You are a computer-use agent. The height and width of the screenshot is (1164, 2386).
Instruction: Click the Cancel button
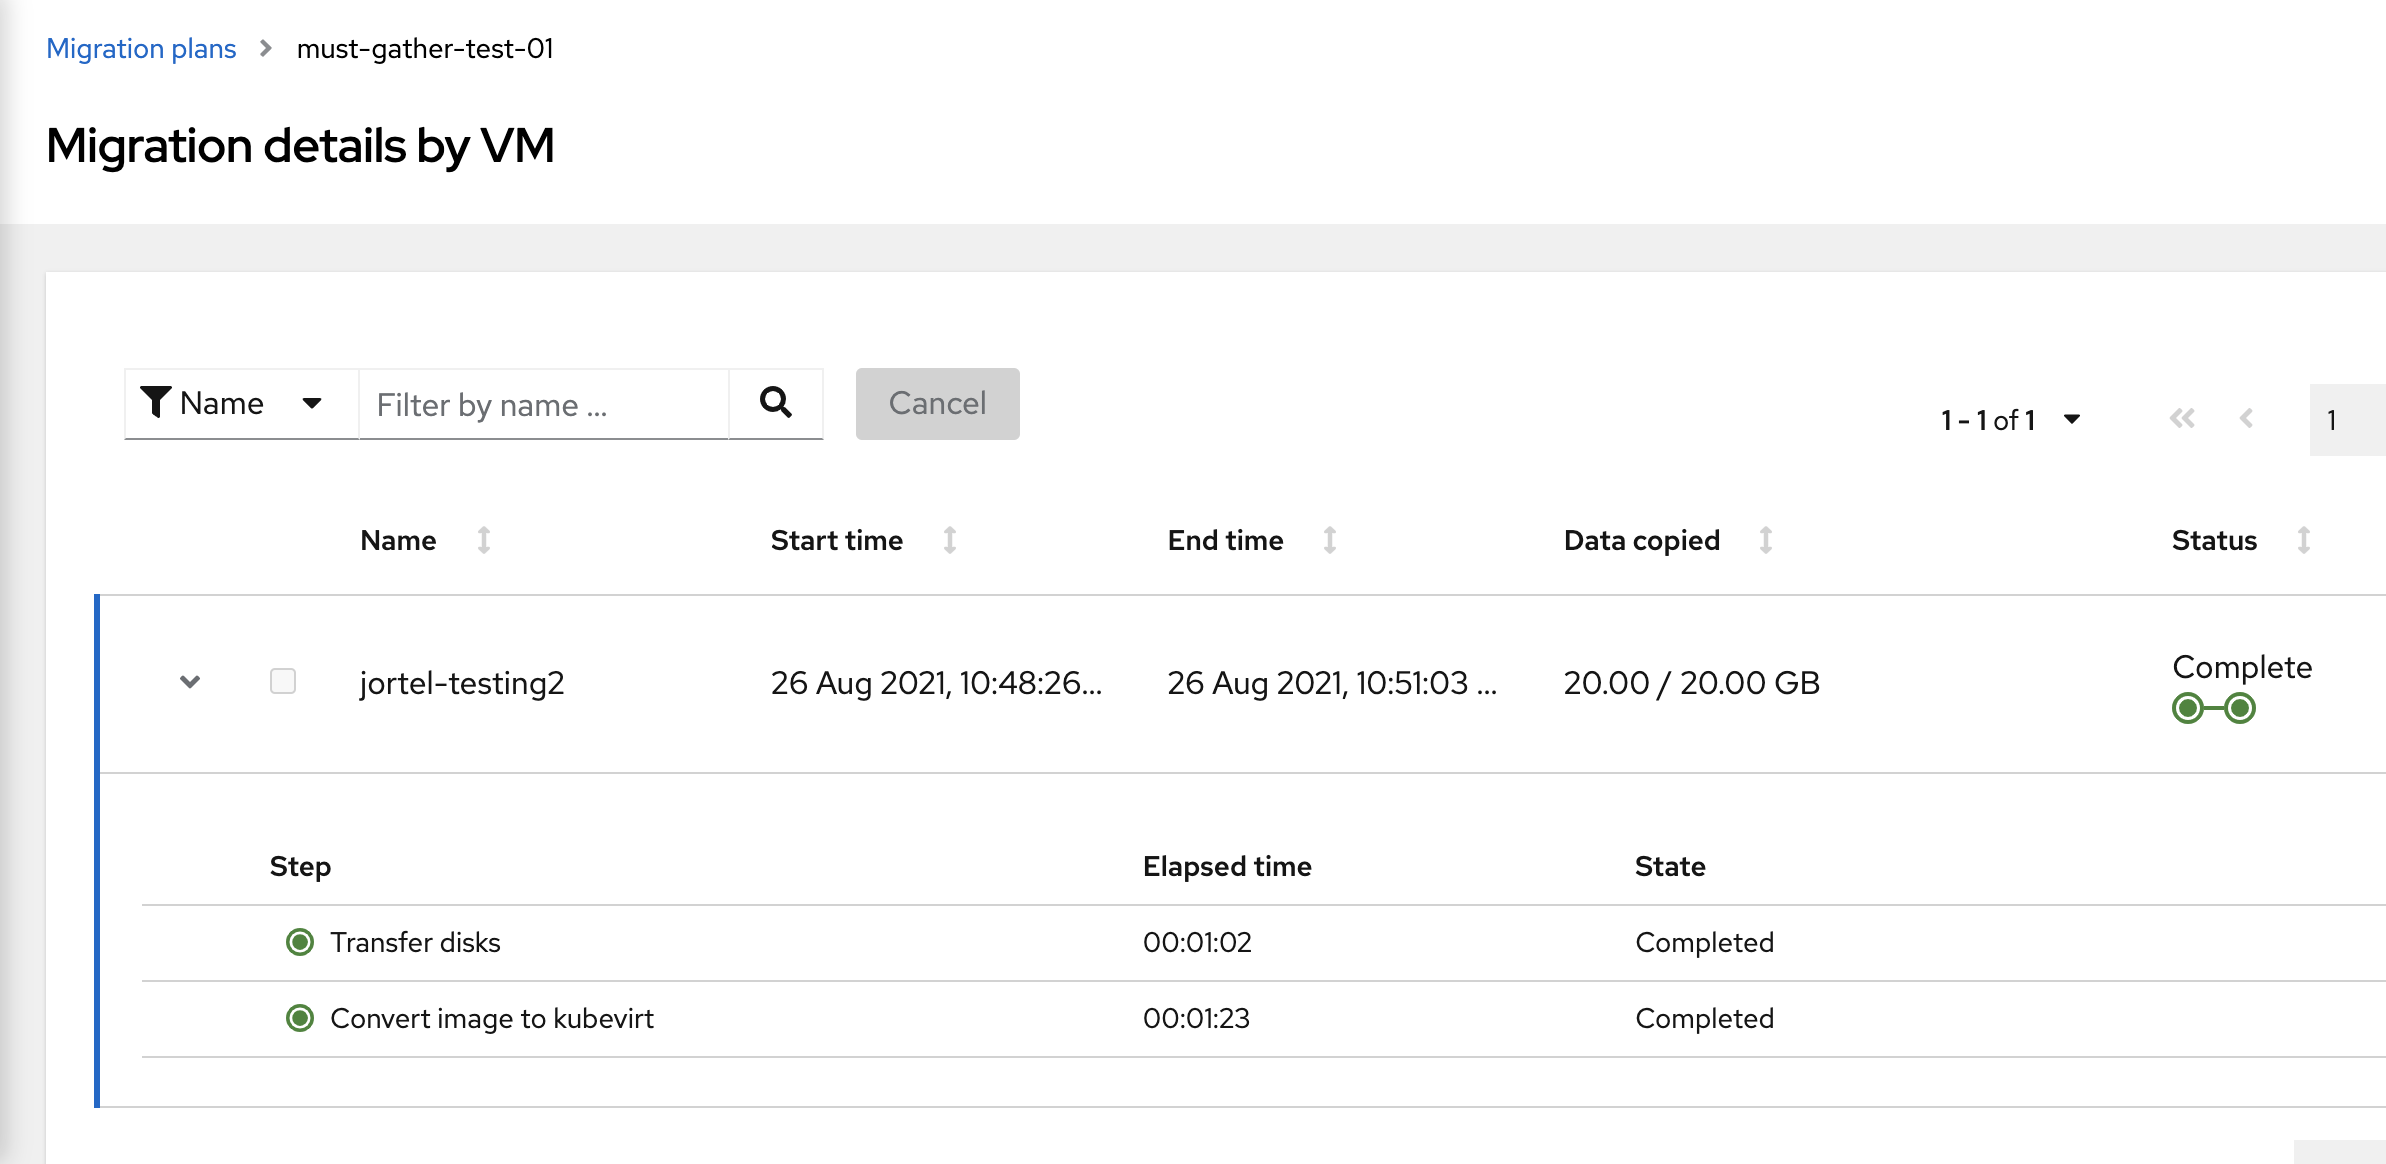[x=936, y=403]
